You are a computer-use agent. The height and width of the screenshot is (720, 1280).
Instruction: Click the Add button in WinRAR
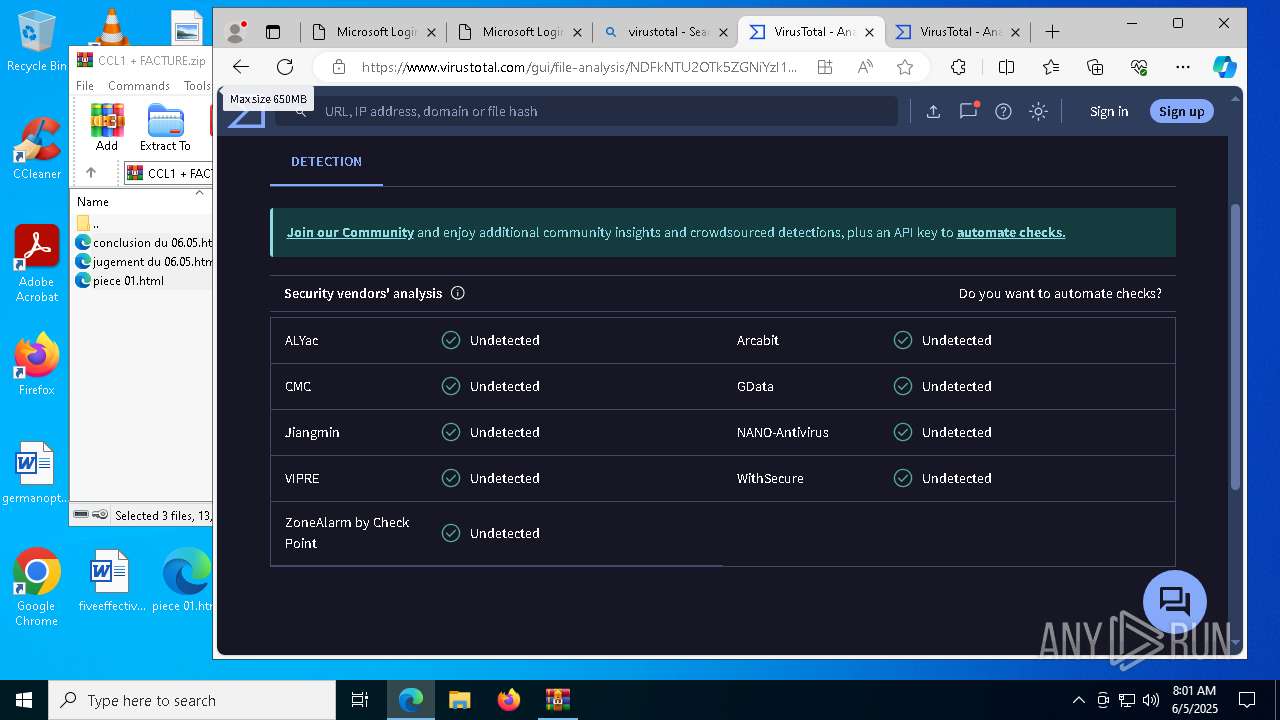click(x=107, y=127)
